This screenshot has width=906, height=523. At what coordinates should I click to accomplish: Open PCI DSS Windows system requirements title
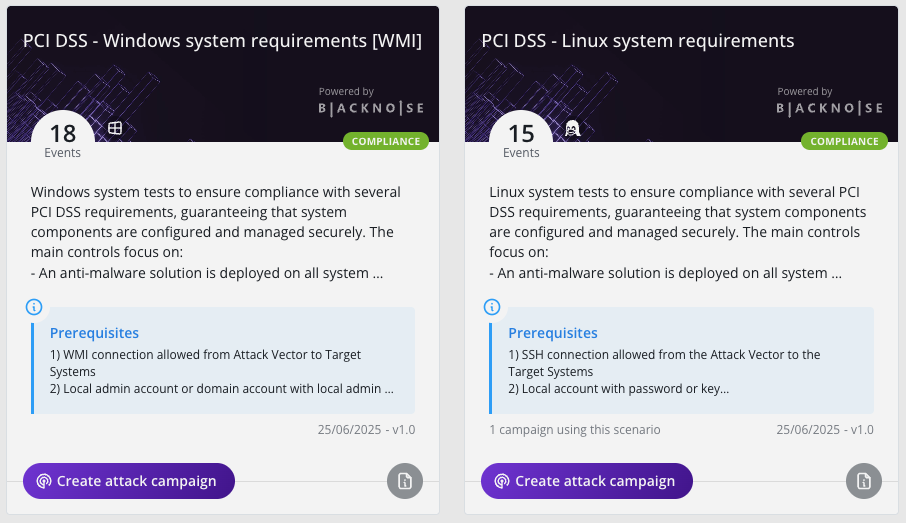(x=222, y=41)
